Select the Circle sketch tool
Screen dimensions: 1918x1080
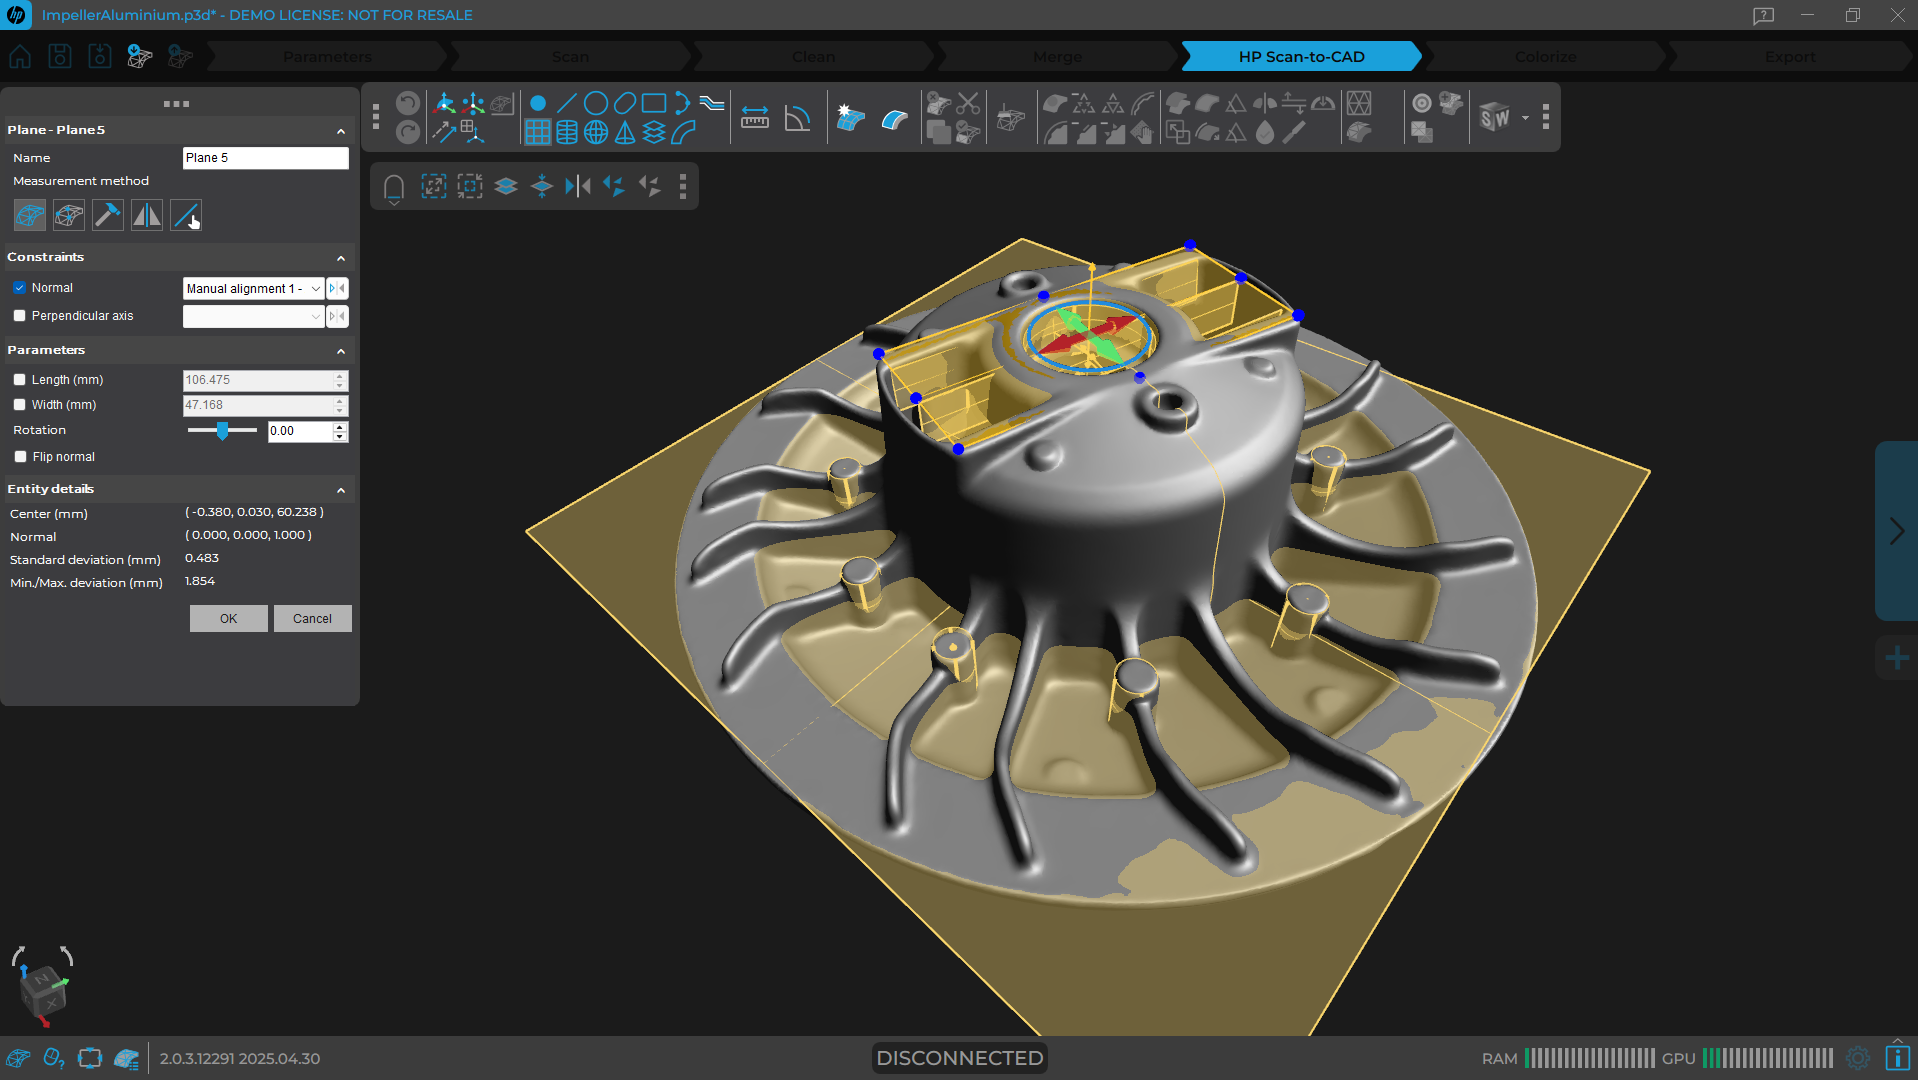(x=596, y=102)
